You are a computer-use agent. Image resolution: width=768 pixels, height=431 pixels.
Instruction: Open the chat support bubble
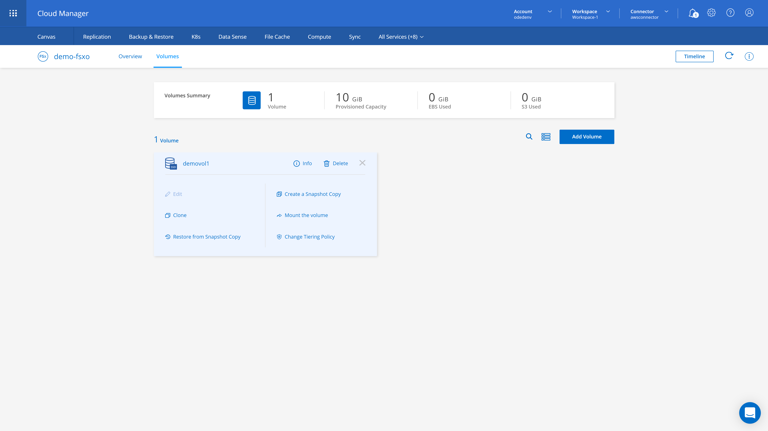pyautogui.click(x=749, y=412)
